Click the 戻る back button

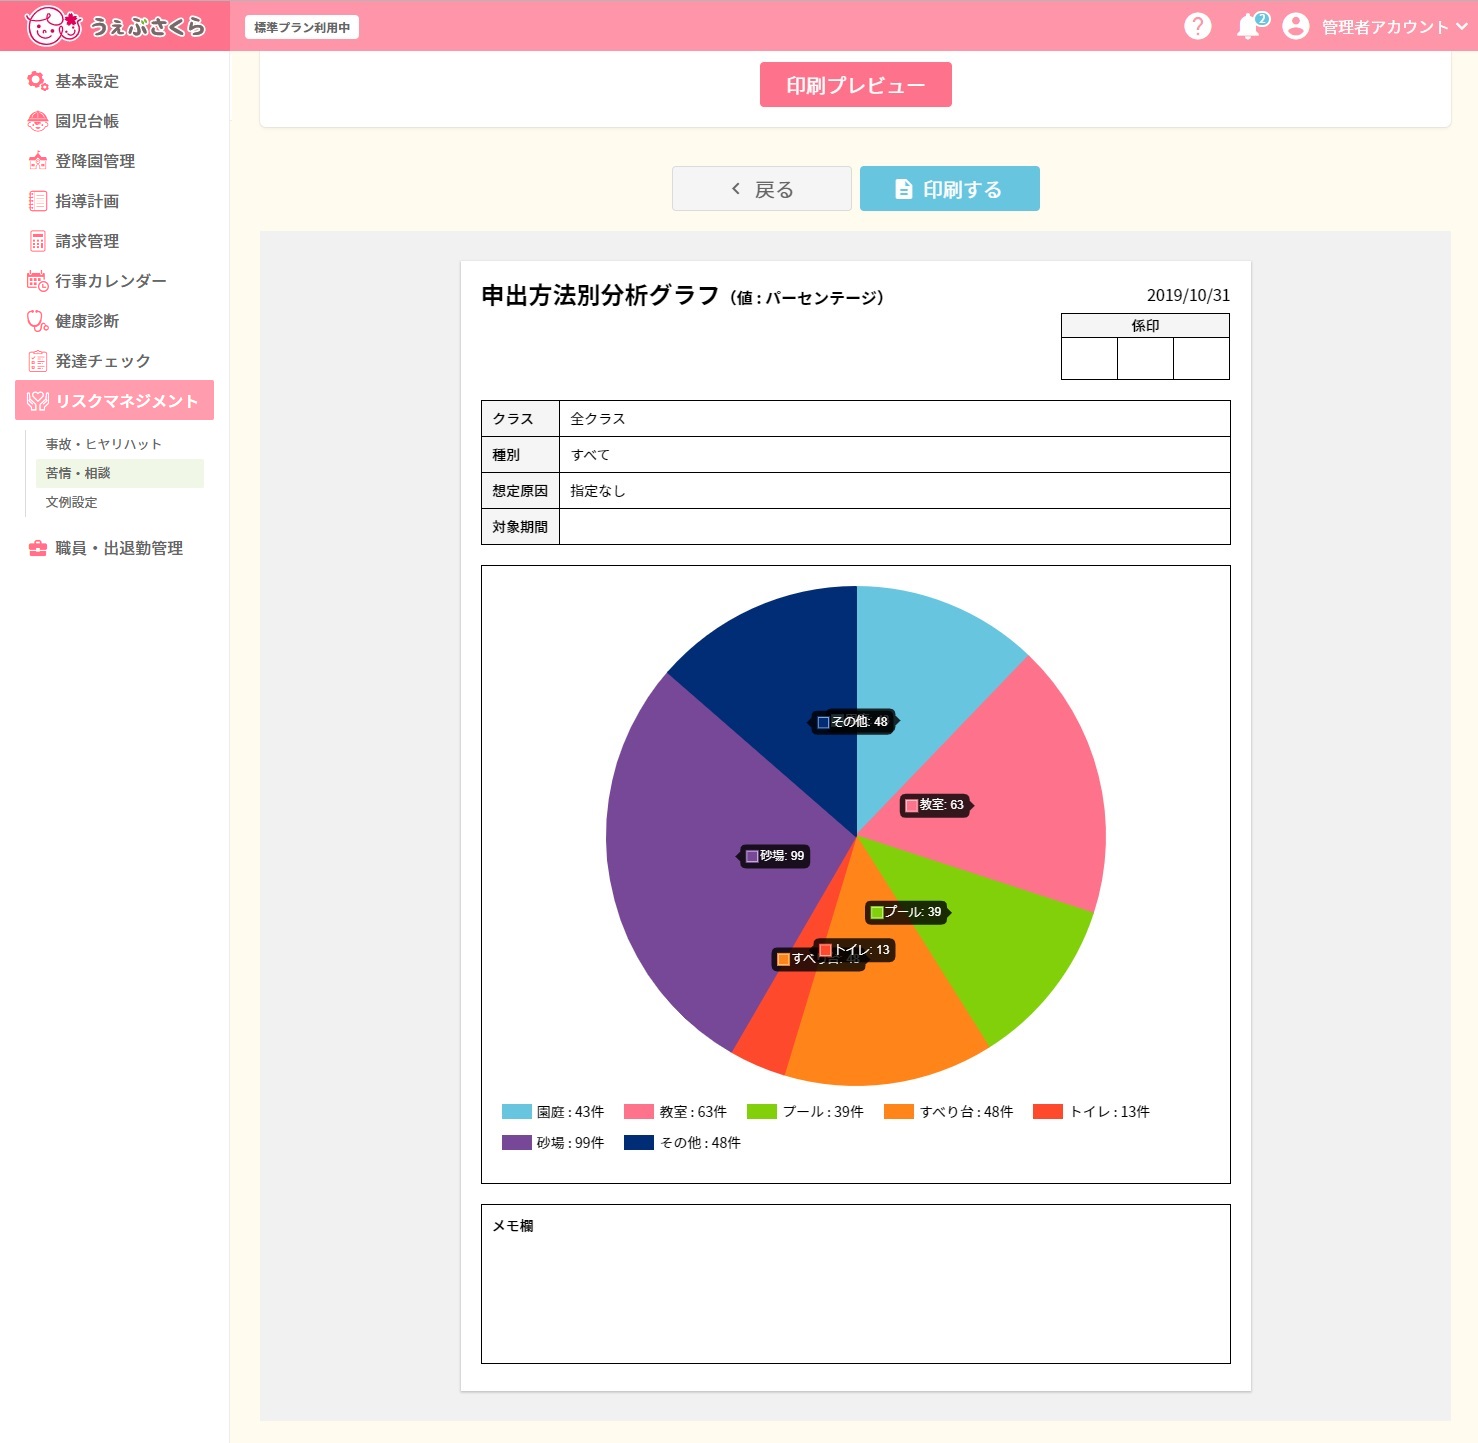click(x=762, y=189)
